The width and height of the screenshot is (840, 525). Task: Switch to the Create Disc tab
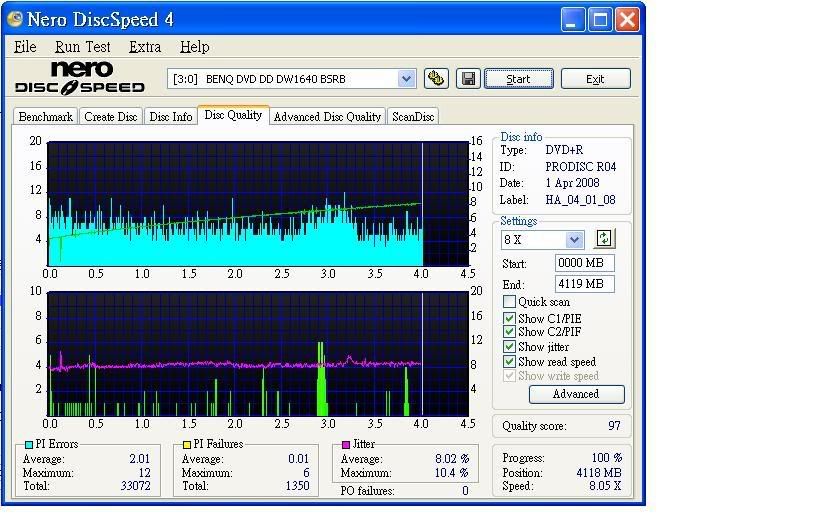click(110, 116)
